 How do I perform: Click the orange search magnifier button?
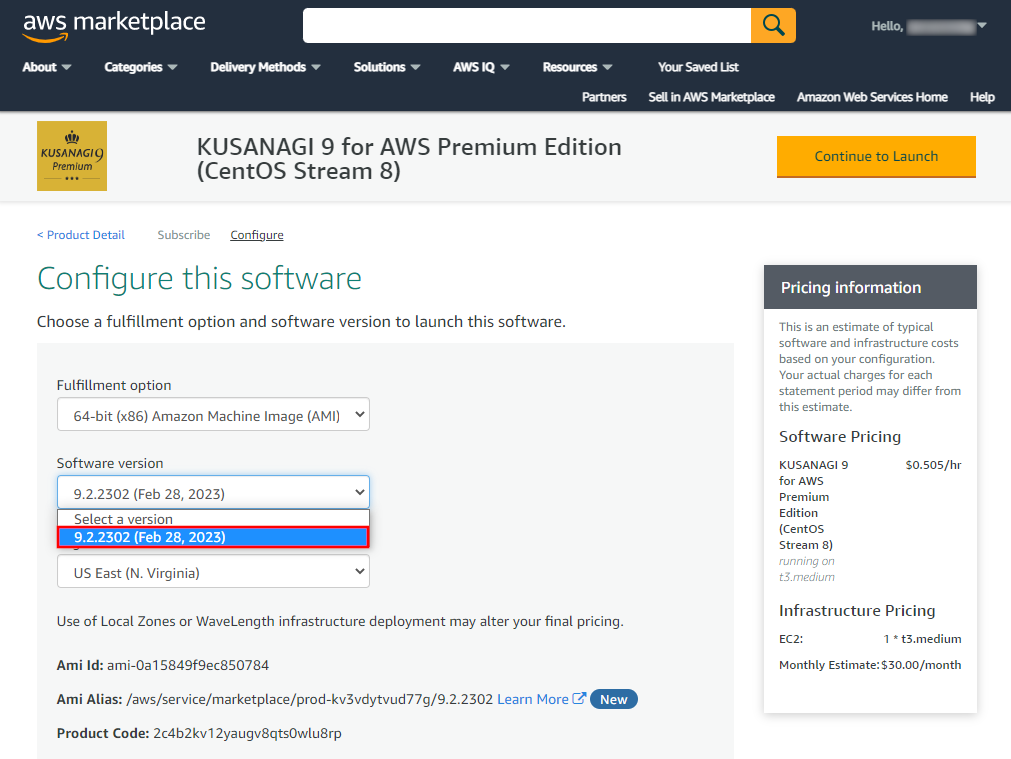[773, 26]
